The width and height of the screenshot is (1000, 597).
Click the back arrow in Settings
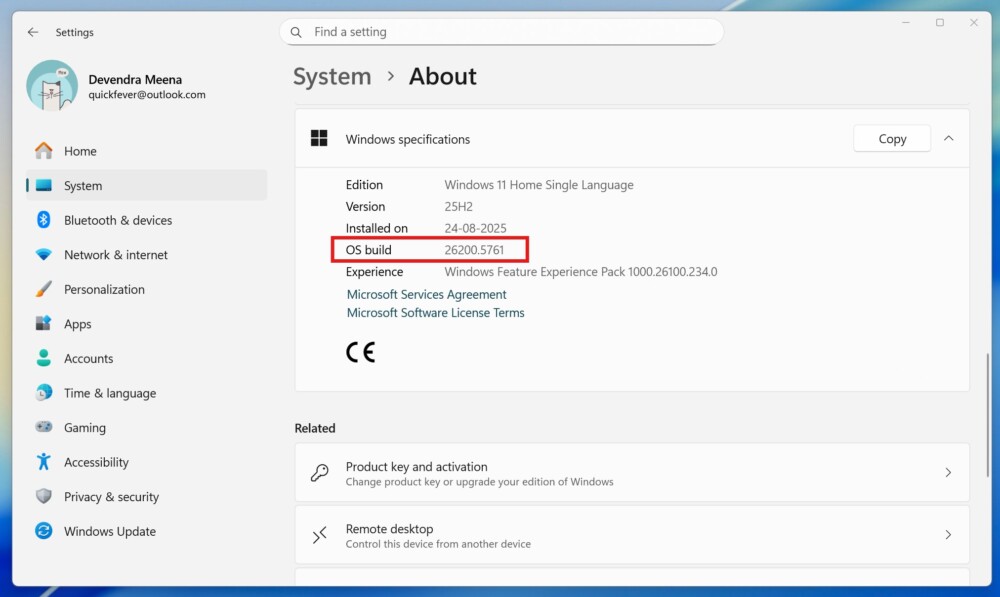[33, 32]
